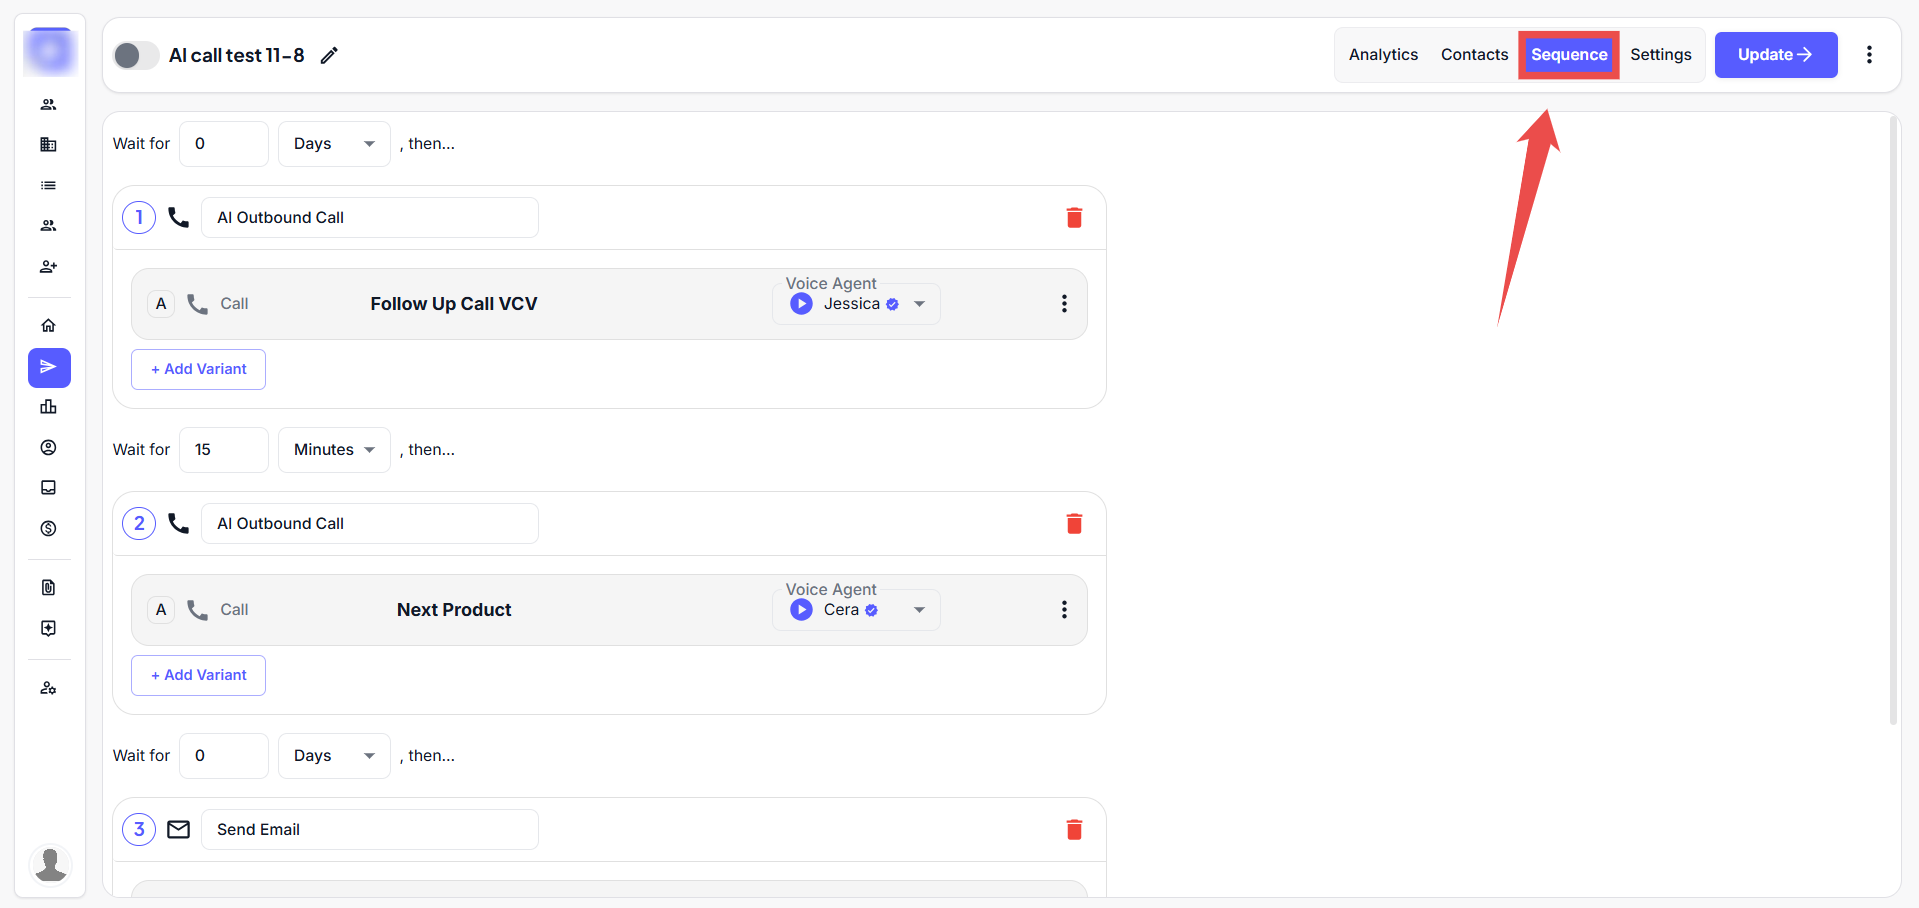Play the Cera voice agent preview
1919x908 pixels.
tap(801, 610)
